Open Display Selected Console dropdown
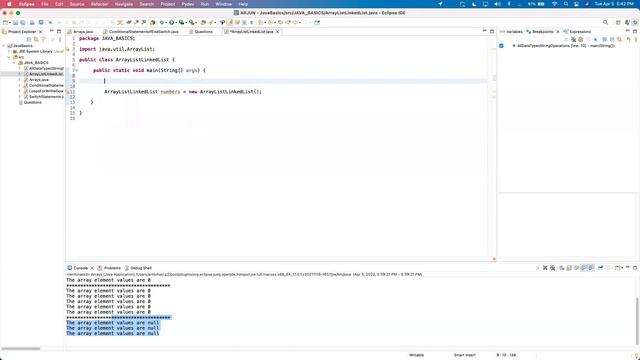The height and width of the screenshot is (360, 640). tap(611, 268)
